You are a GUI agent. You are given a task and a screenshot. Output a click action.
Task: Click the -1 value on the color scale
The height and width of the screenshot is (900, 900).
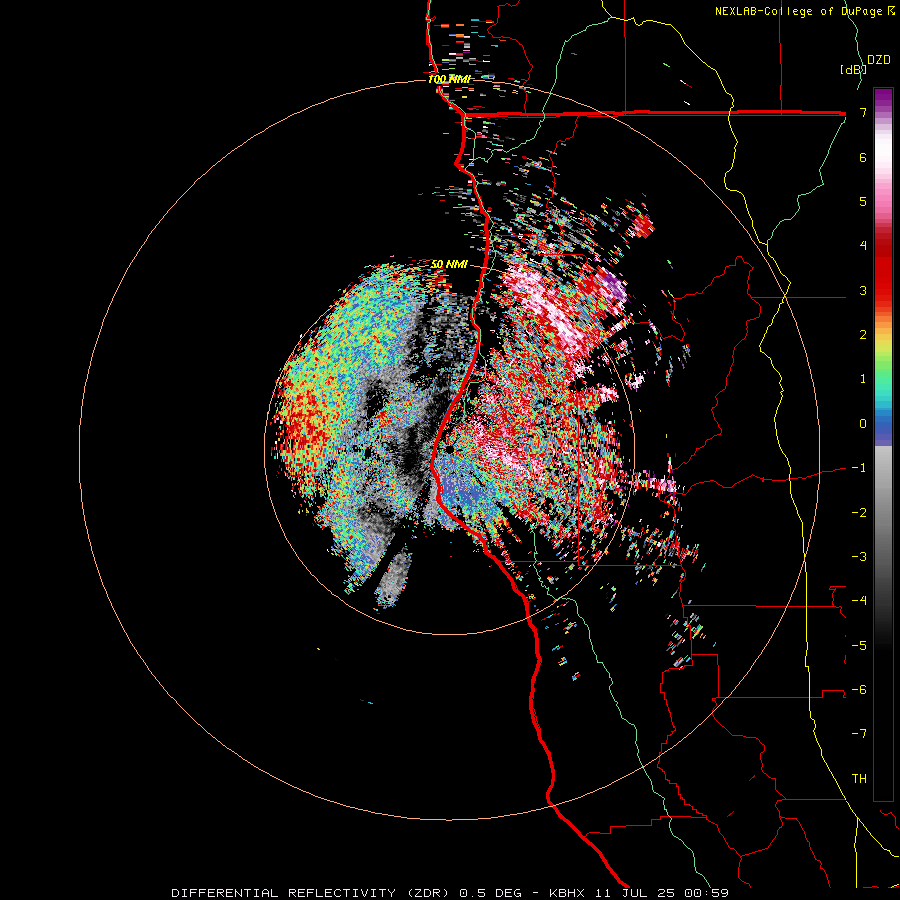[x=859, y=468]
